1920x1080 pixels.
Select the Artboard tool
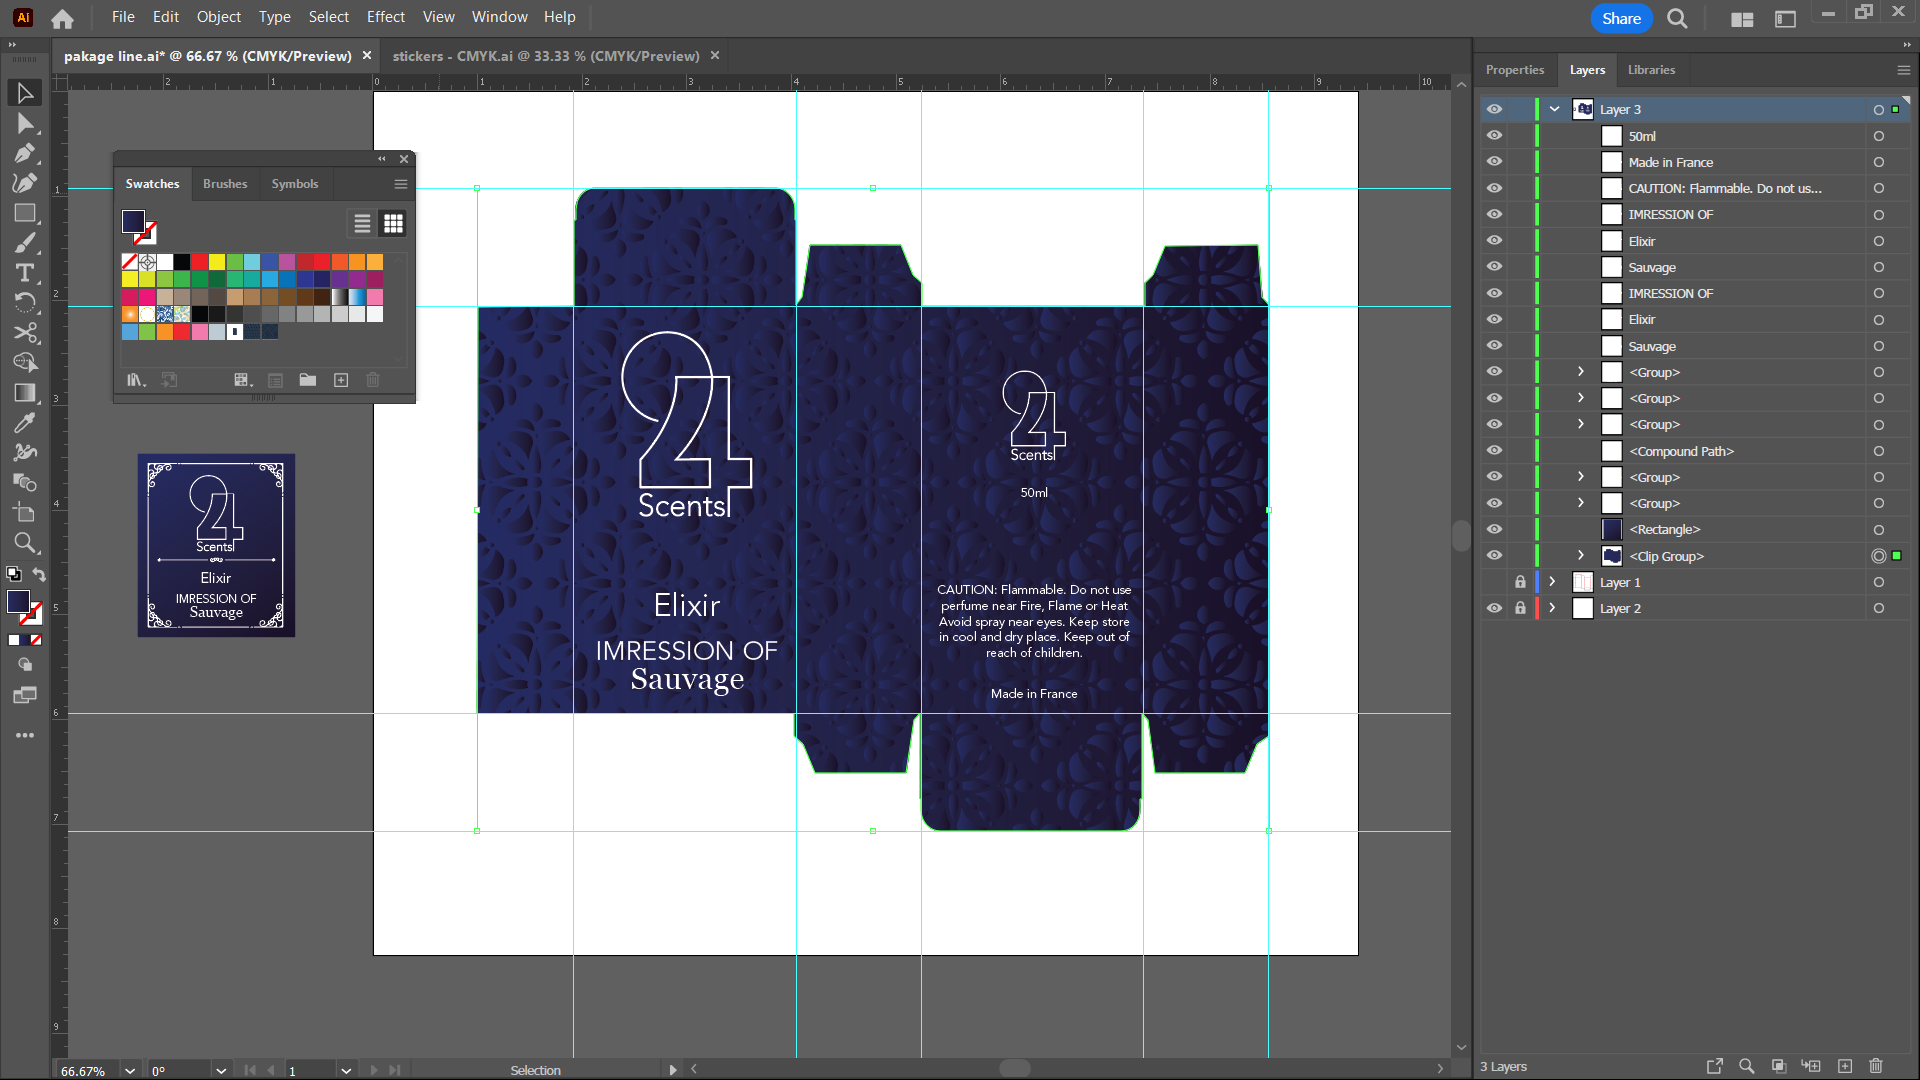[x=25, y=513]
